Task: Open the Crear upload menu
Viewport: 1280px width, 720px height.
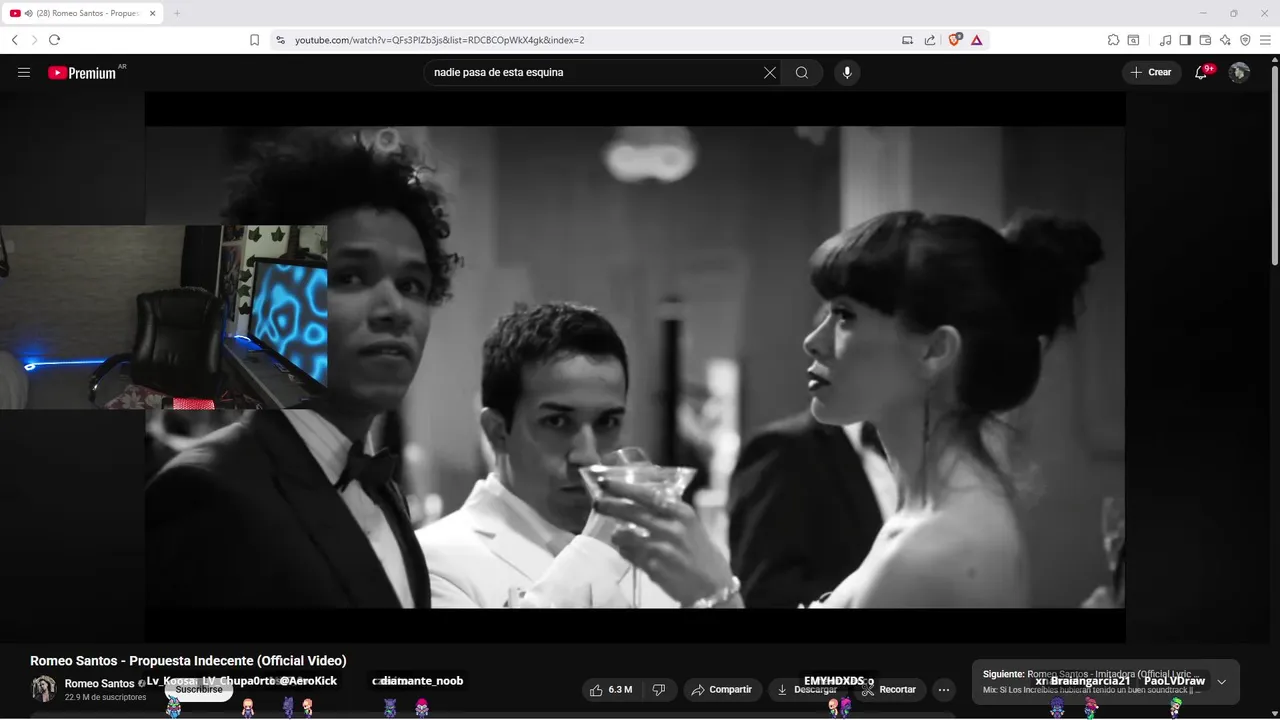Action: pos(1151,72)
